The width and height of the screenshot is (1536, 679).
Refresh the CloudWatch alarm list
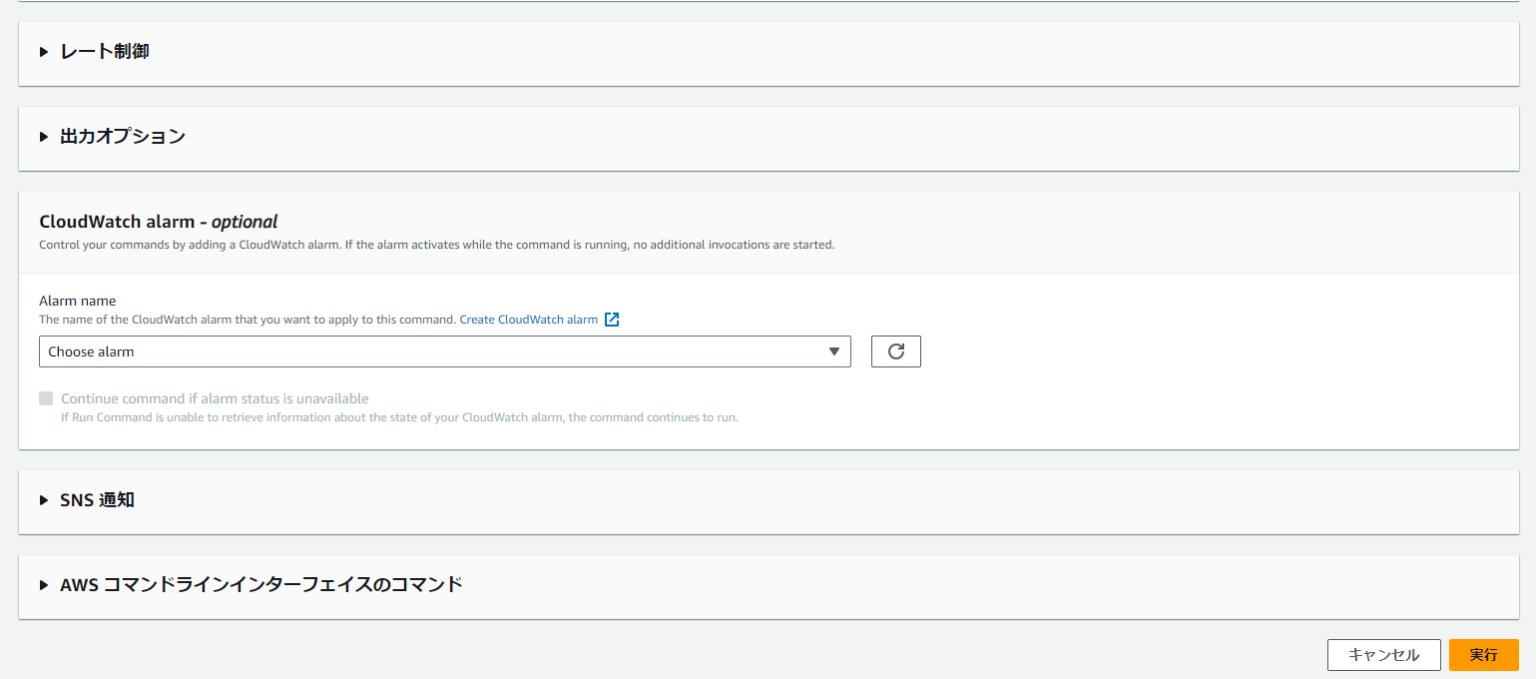point(895,351)
